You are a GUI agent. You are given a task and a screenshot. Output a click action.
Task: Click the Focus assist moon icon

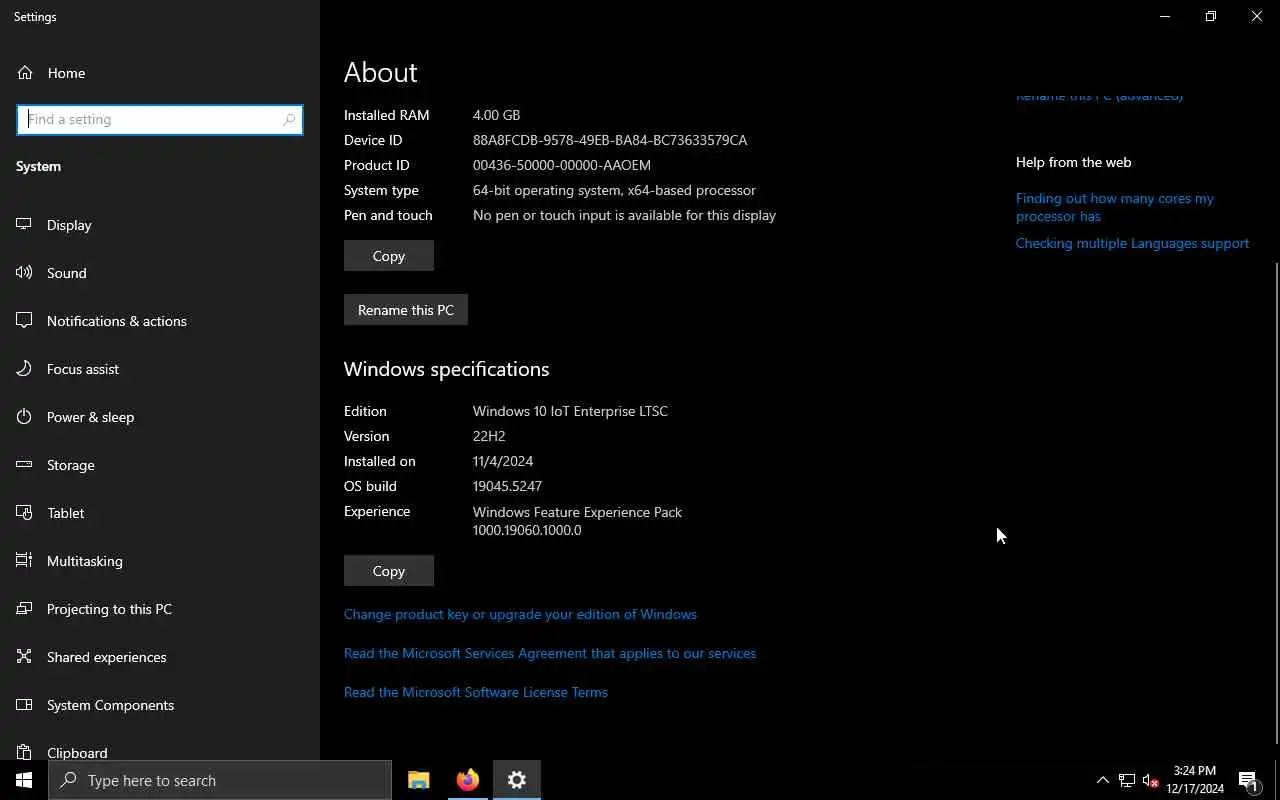tap(24, 369)
